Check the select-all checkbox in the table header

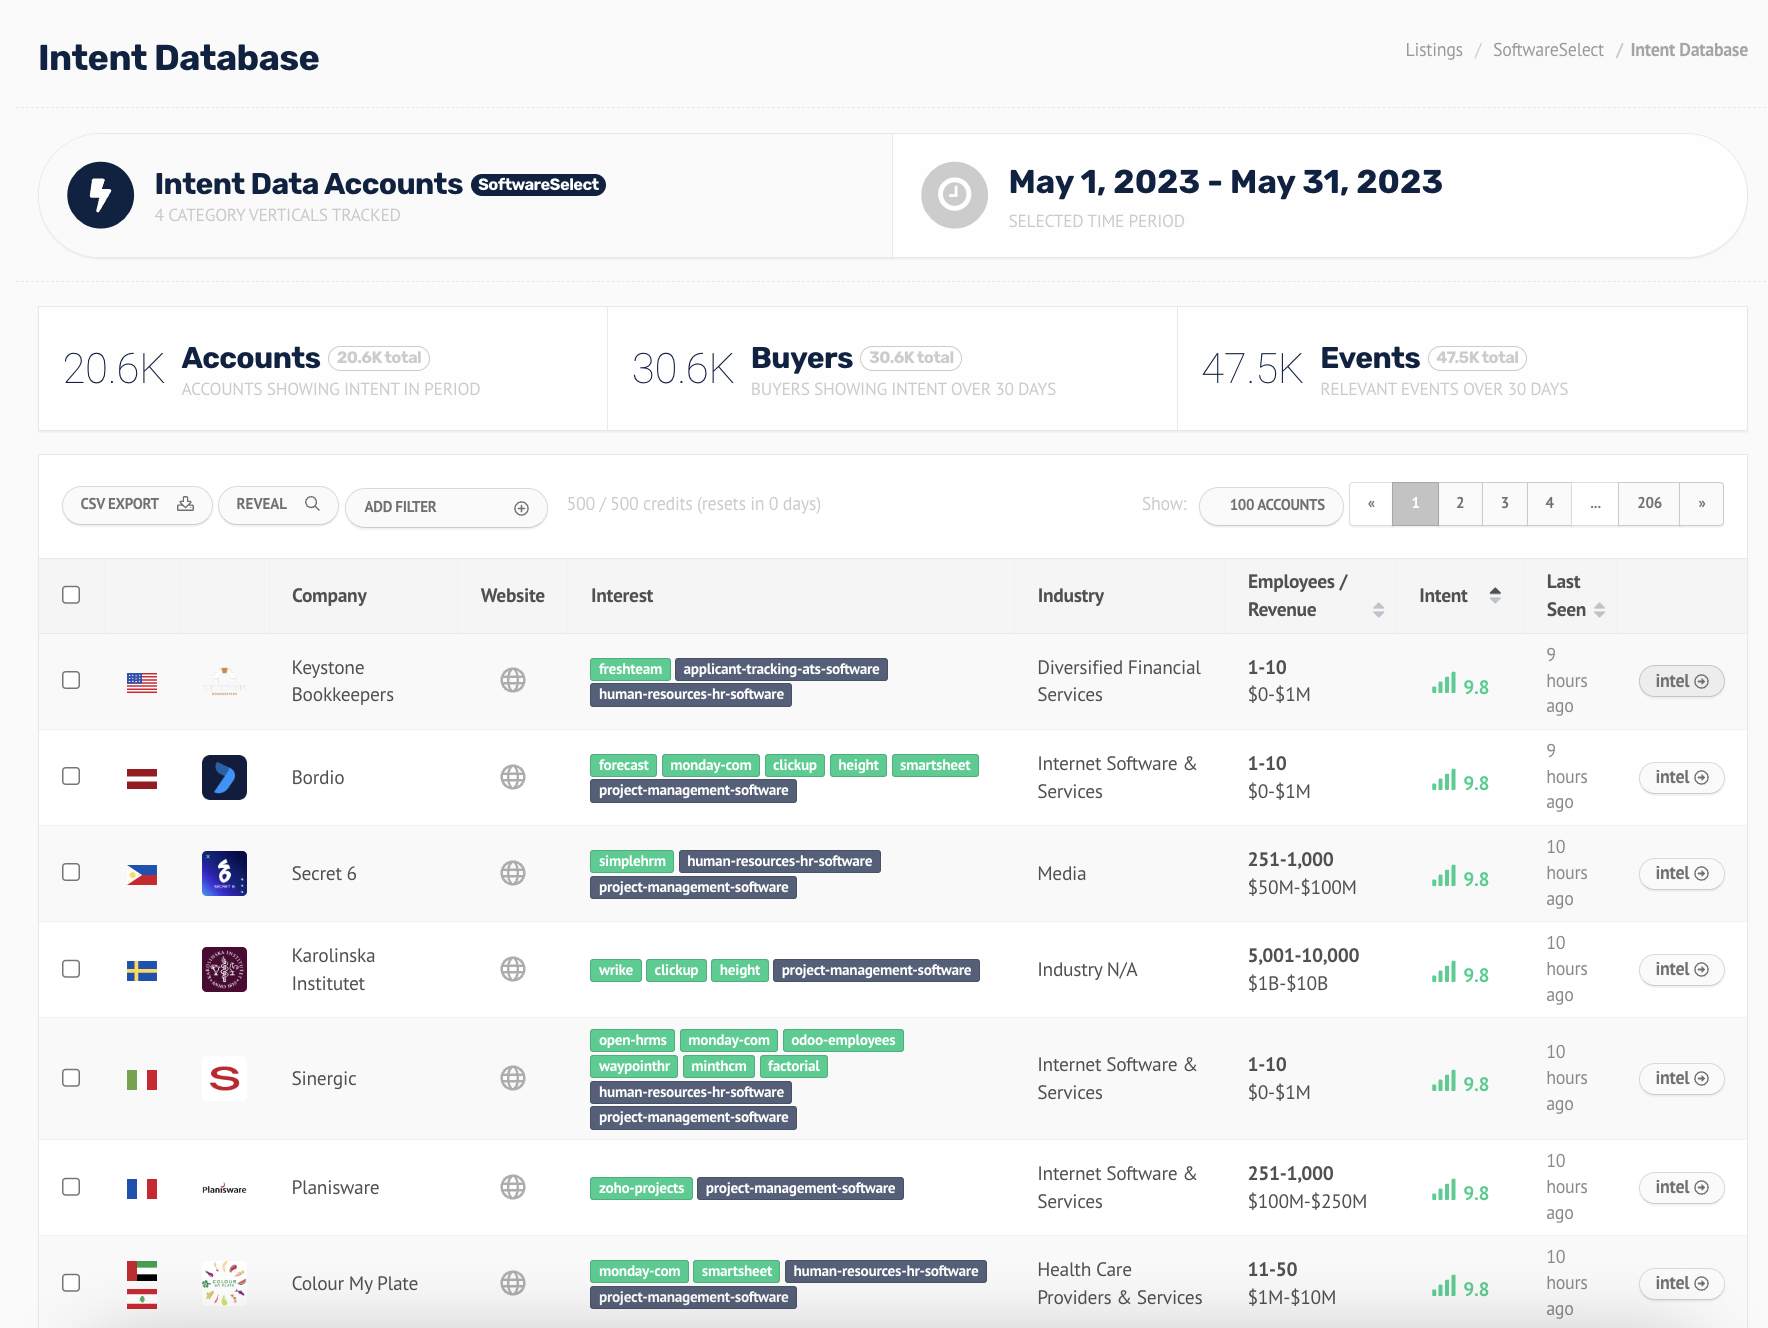[71, 595]
